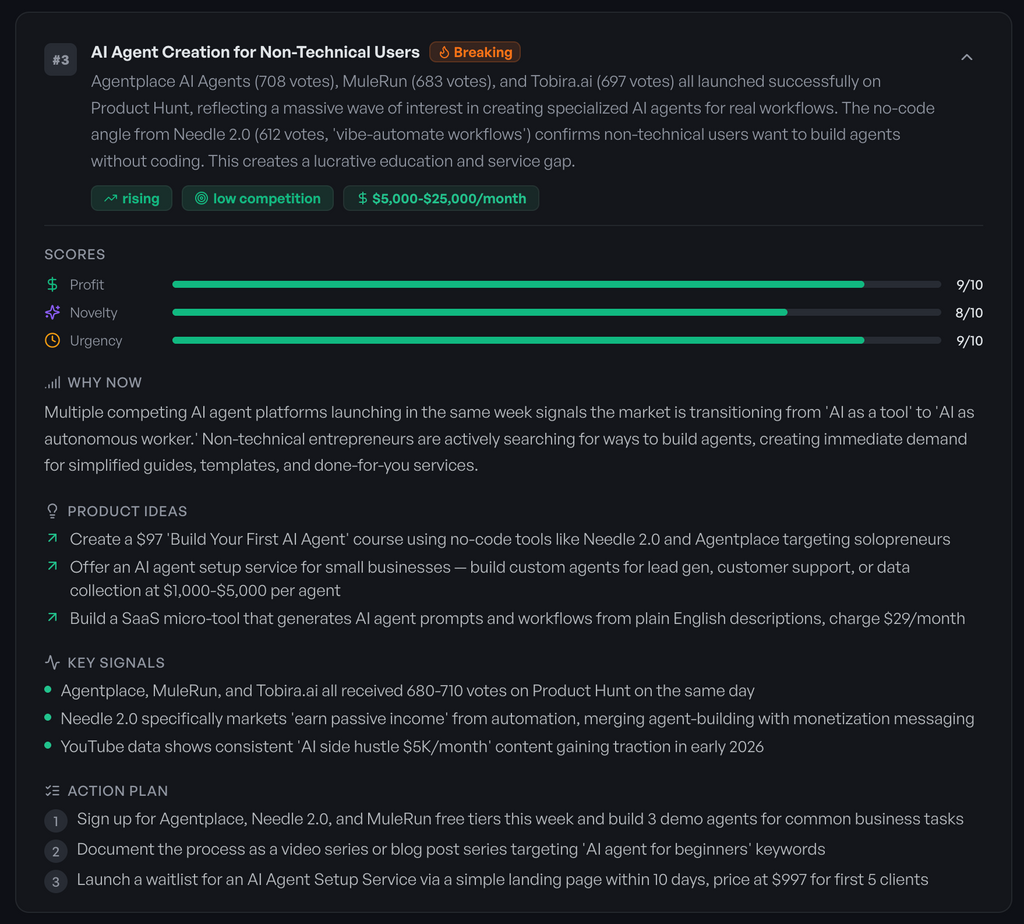Image resolution: width=1024 pixels, height=924 pixels.
Task: Click the signal about 680-710 Product Hunt votes
Action: pyautogui.click(x=408, y=691)
